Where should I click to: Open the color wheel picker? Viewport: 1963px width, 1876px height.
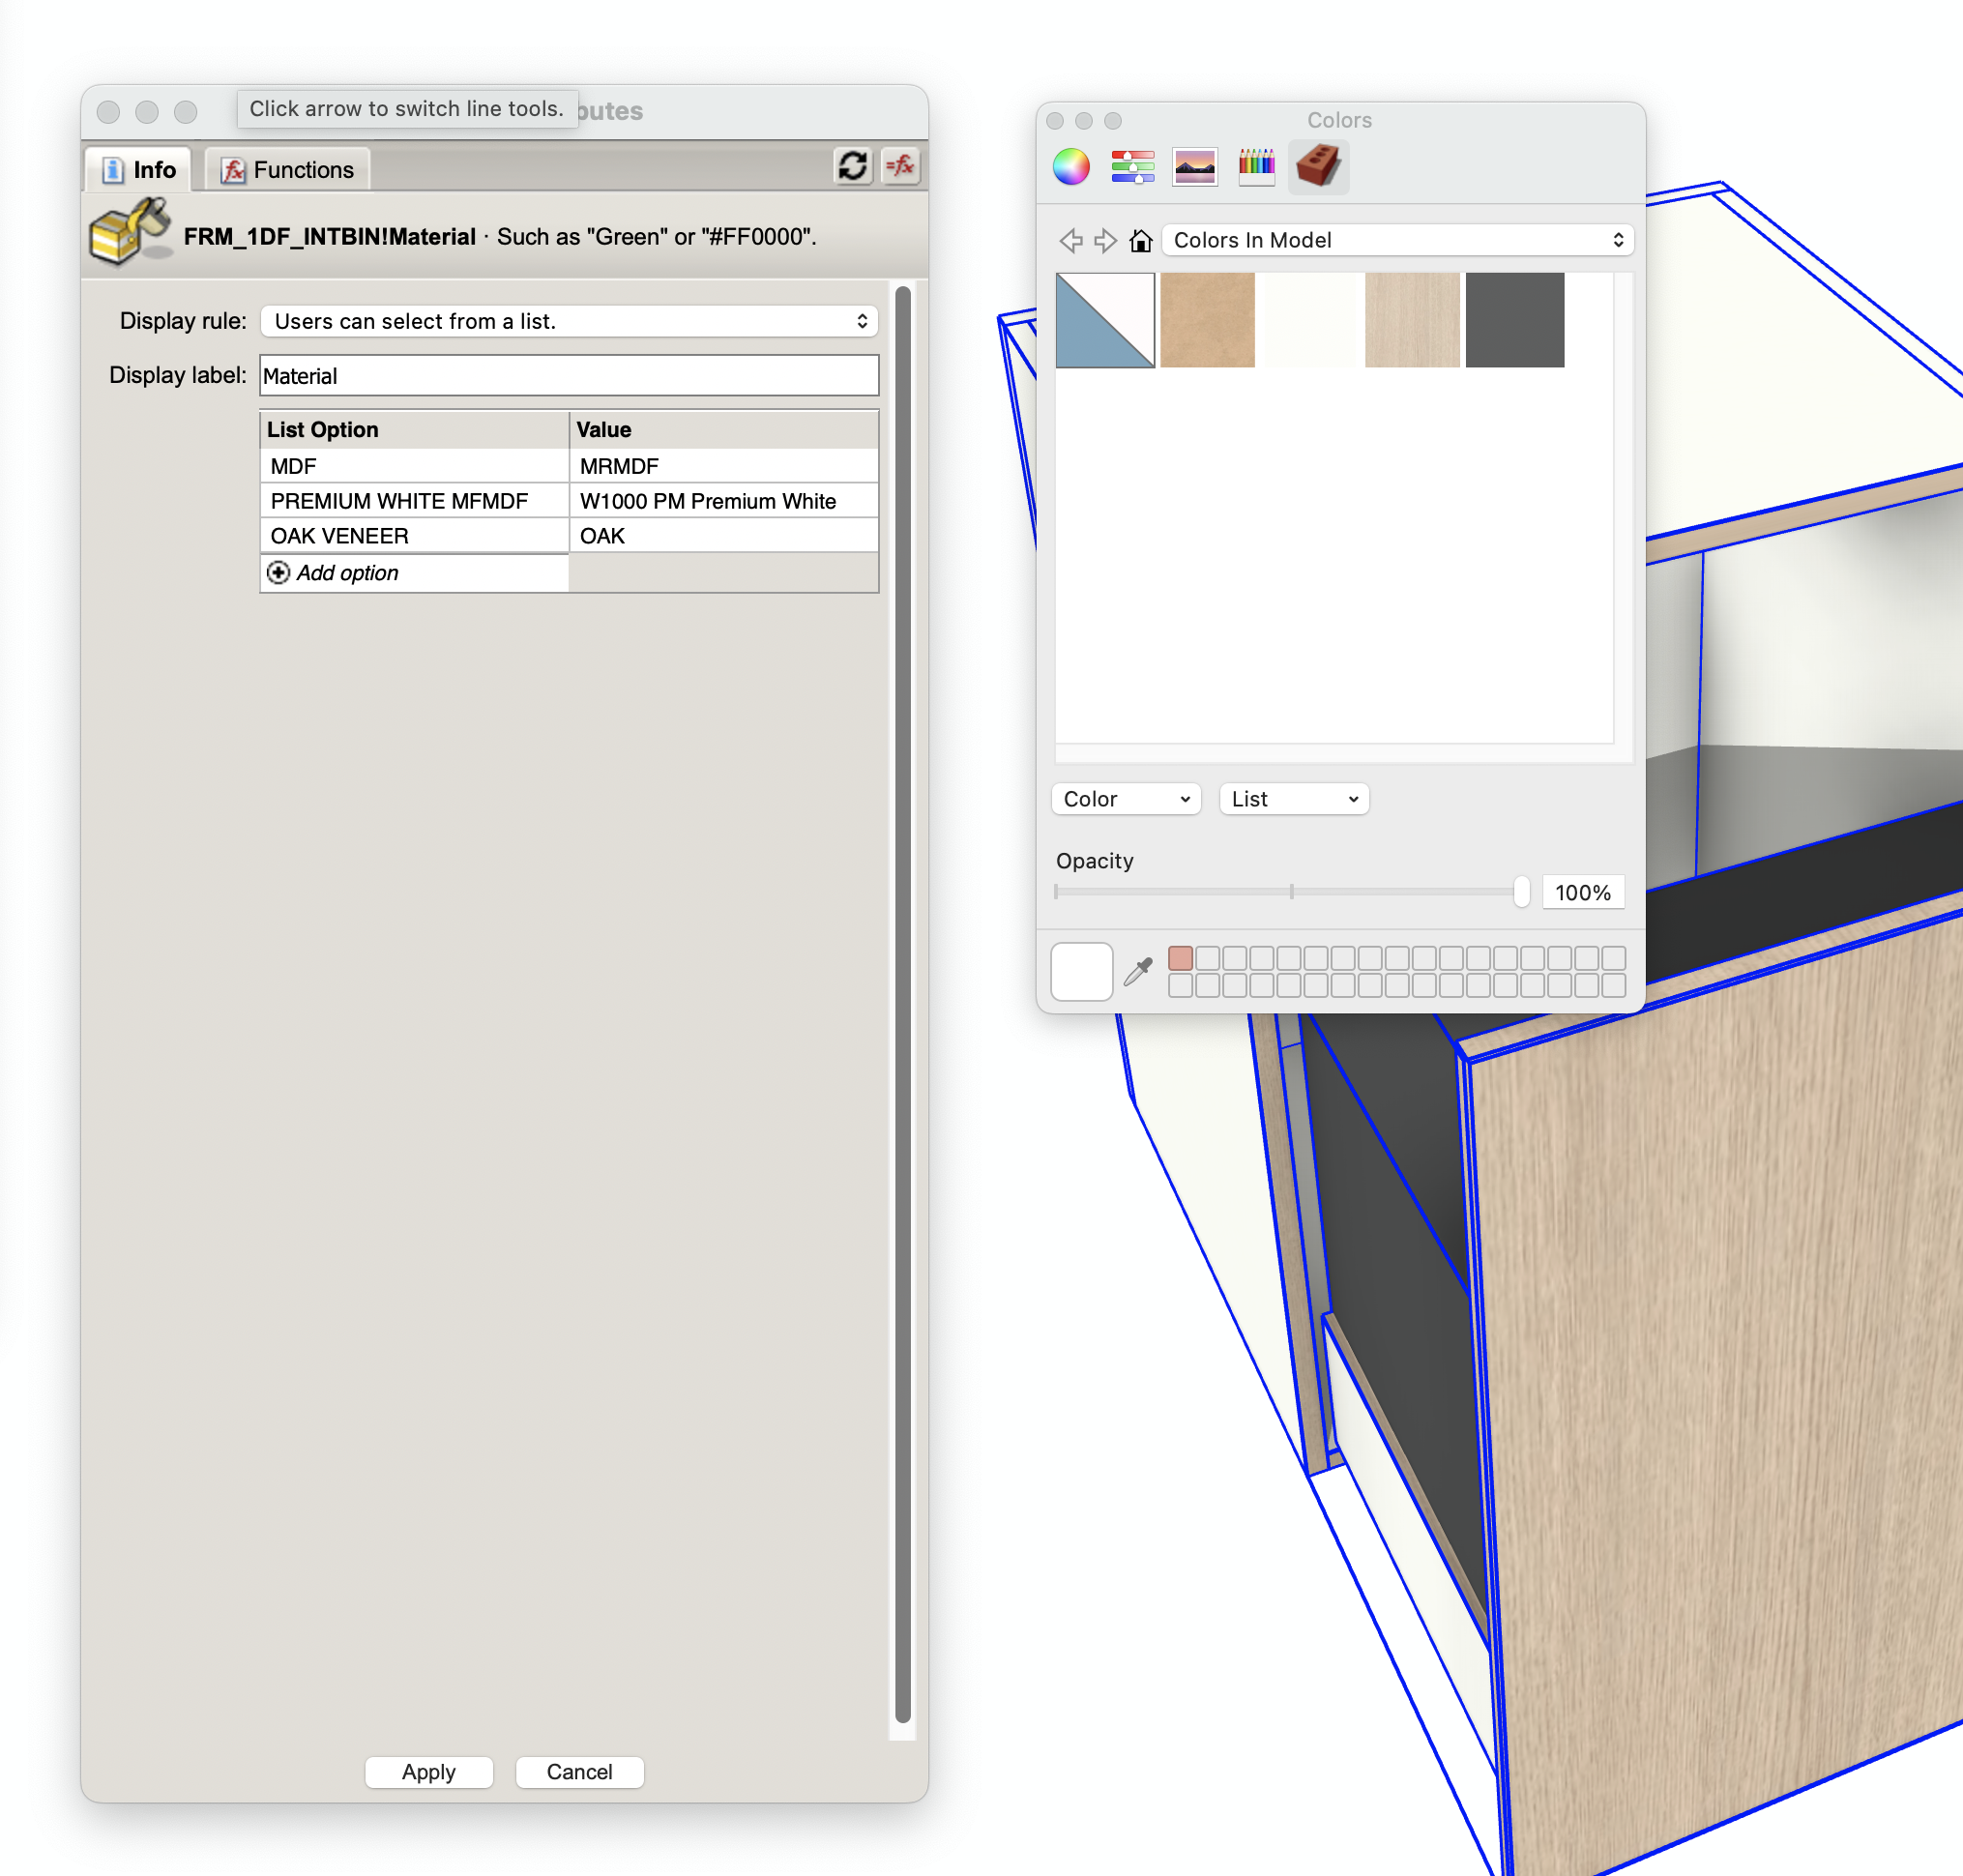tap(1071, 167)
